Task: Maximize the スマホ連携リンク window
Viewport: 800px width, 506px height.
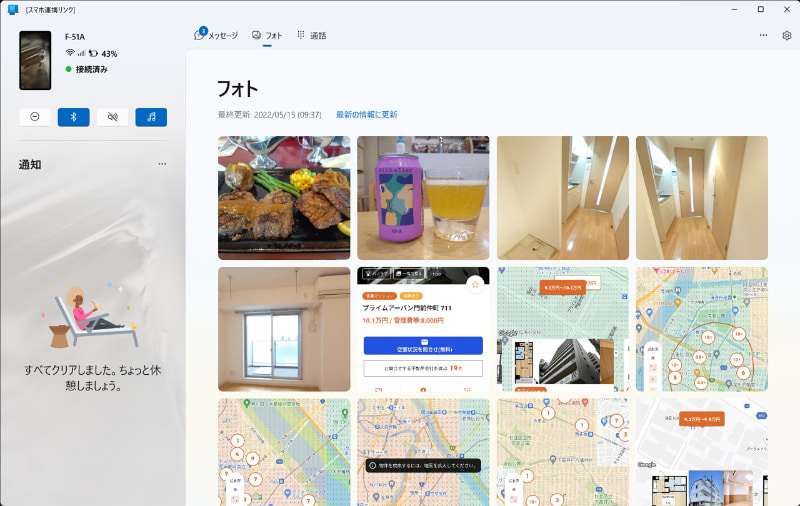Action: (x=761, y=9)
